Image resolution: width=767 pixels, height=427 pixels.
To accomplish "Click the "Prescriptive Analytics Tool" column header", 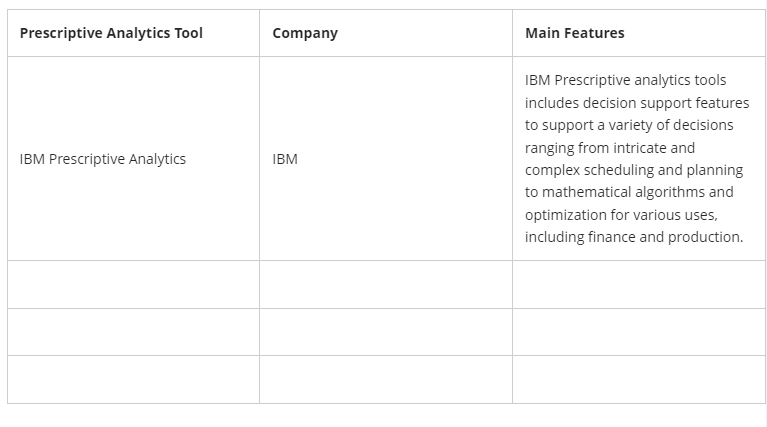I will pyautogui.click(x=111, y=33).
